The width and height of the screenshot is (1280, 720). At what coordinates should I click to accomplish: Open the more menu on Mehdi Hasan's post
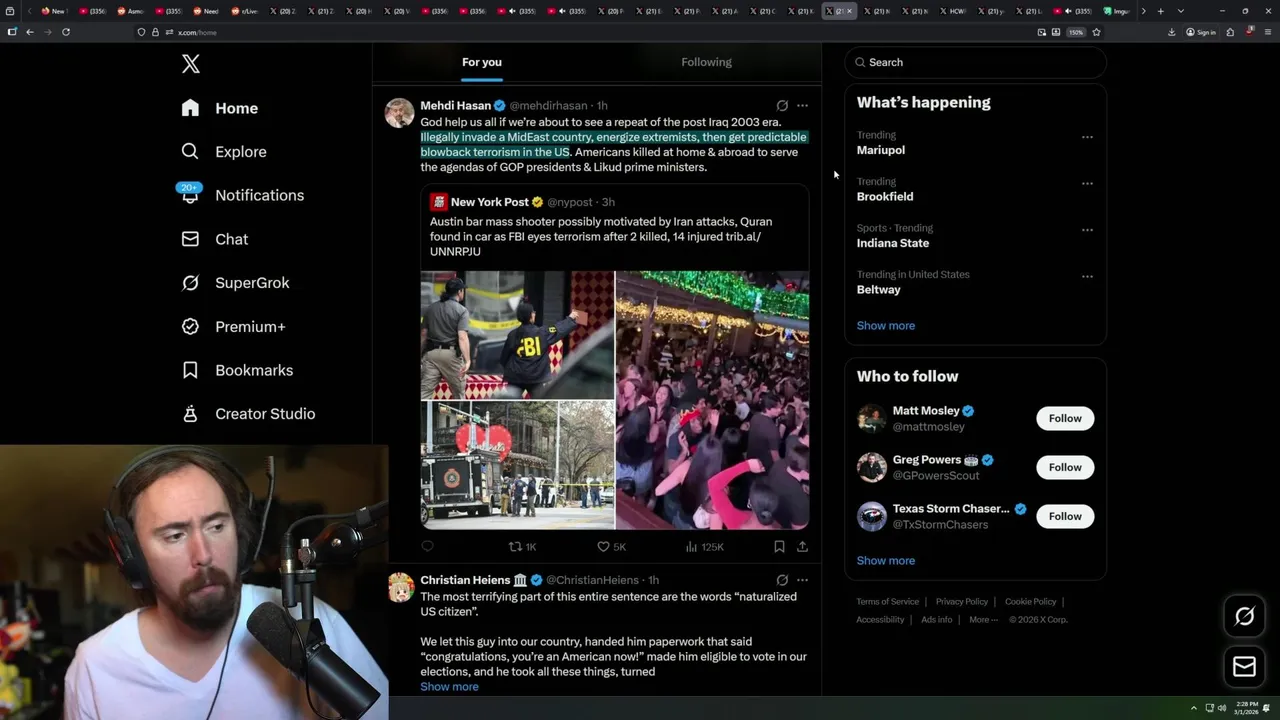click(x=802, y=105)
